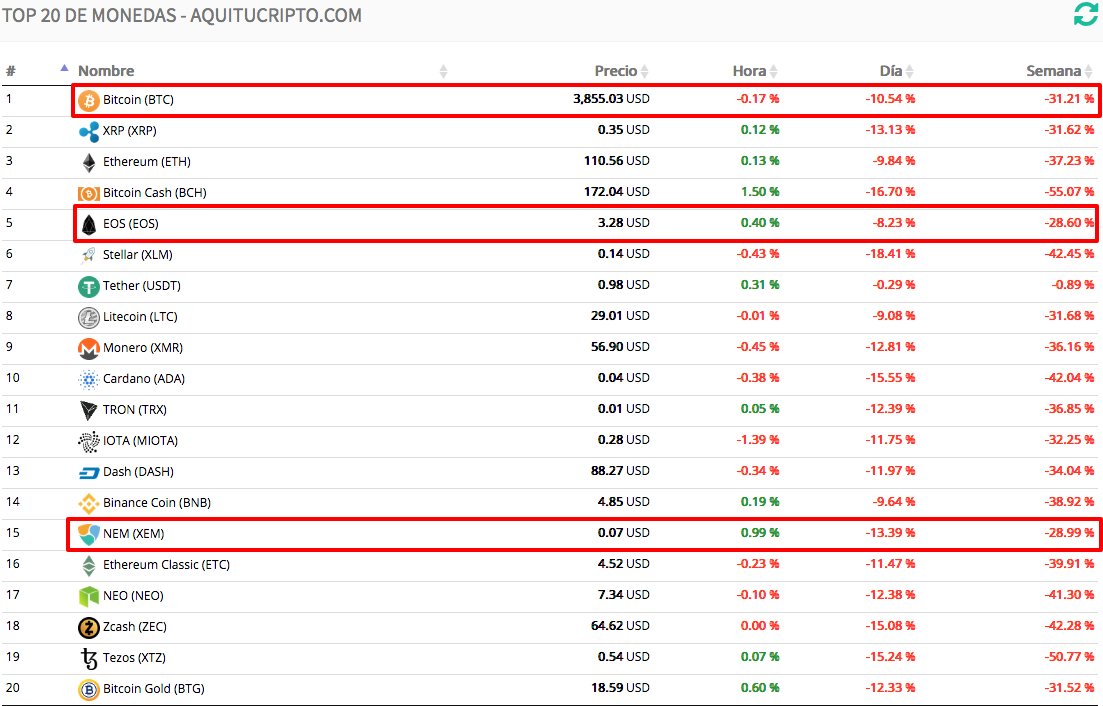1103x706 pixels.
Task: Click the Zcash (ZEC) icon
Action: tap(89, 627)
